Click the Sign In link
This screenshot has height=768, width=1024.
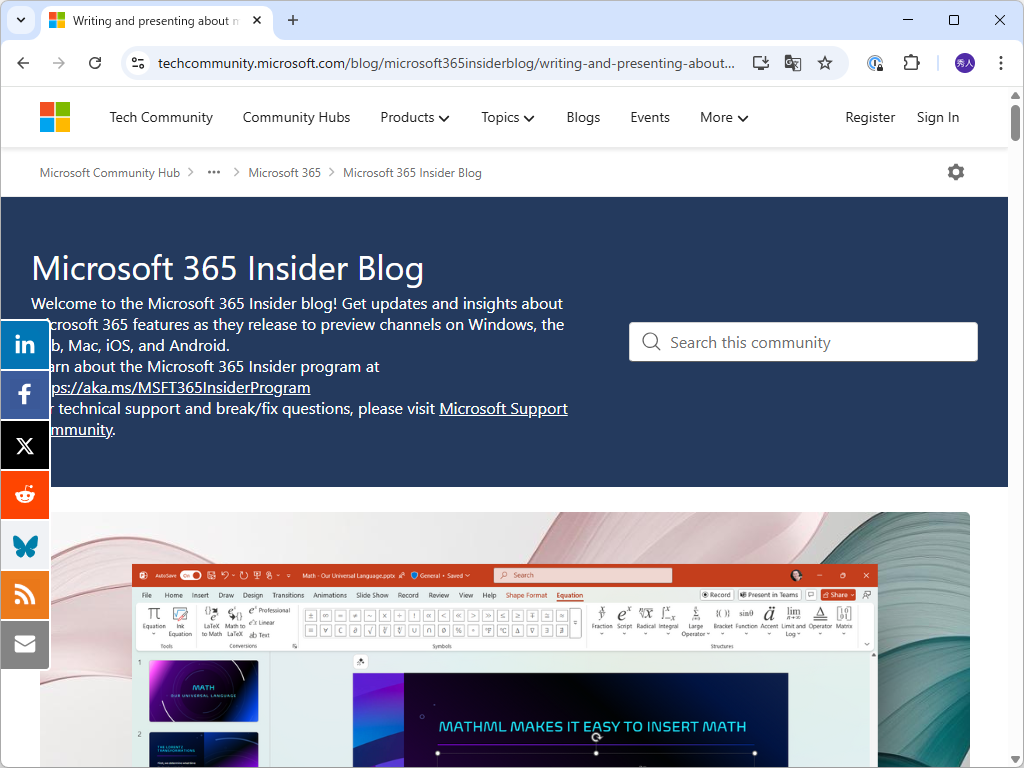[937, 117]
